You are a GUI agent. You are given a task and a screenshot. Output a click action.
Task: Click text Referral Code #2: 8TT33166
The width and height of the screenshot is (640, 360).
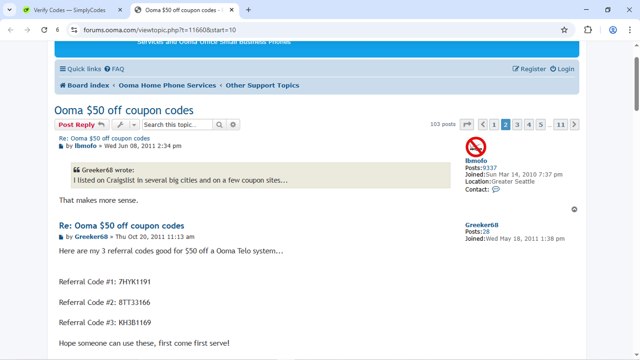[104, 302]
